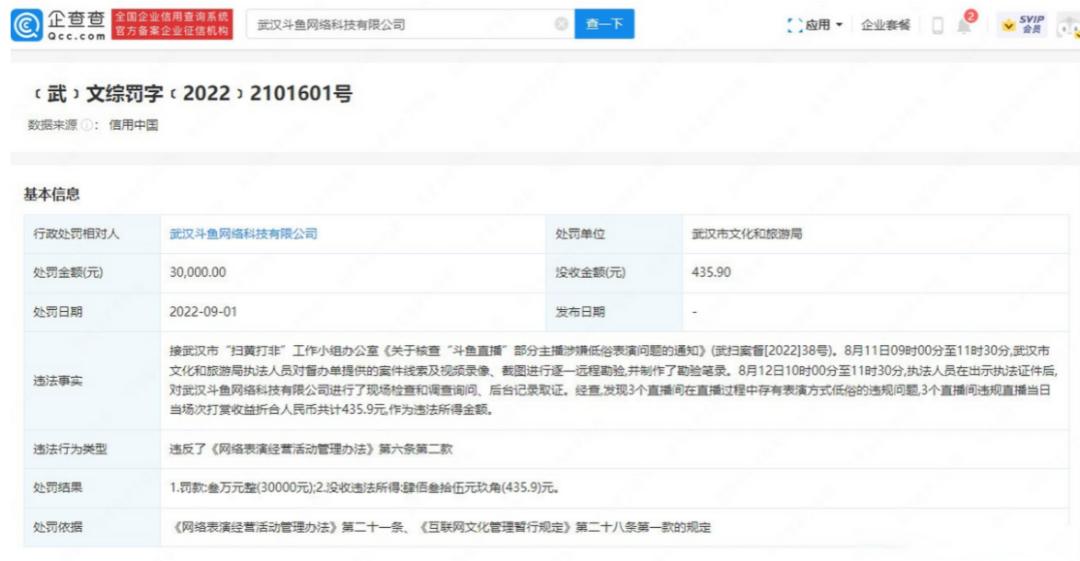The height and width of the screenshot is (561, 1080).
Task: Click the 处罚结果 label cell
Action: click(92, 488)
